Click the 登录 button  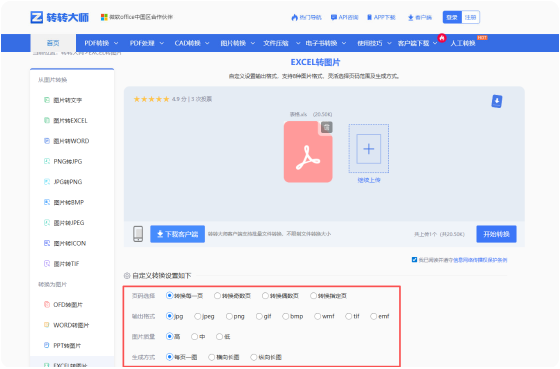coord(452,17)
